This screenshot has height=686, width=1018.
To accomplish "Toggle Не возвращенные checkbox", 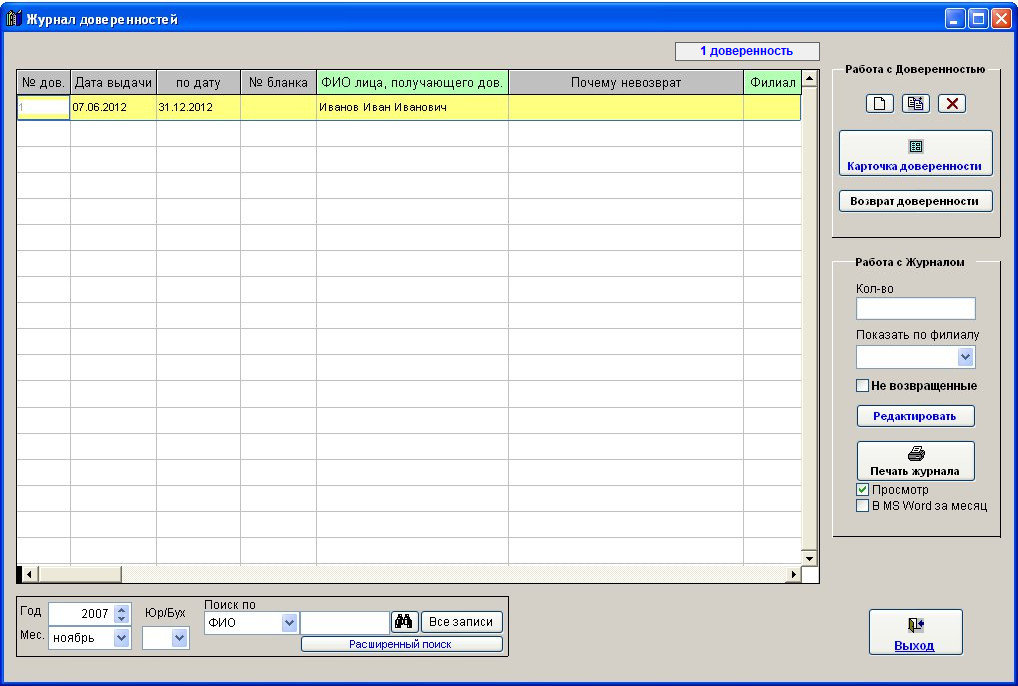I will coord(862,386).
